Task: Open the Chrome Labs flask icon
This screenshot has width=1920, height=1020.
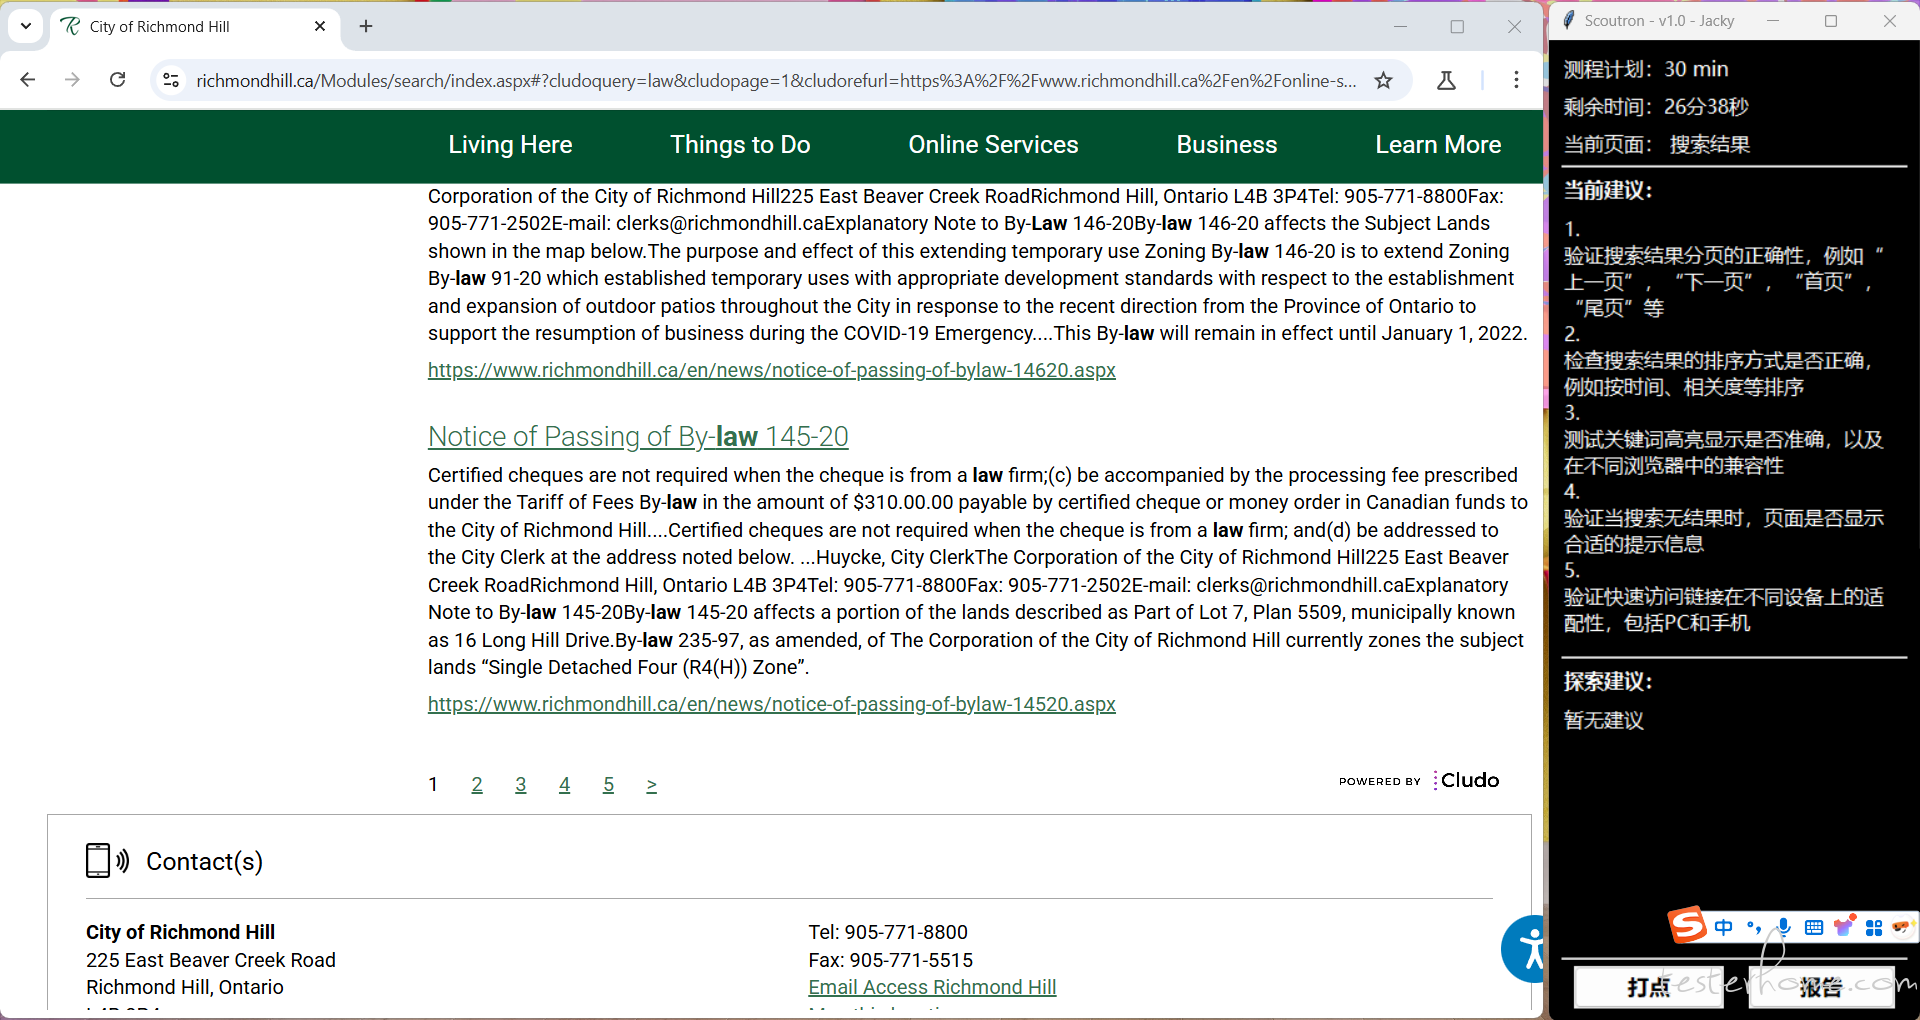Action: point(1446,80)
